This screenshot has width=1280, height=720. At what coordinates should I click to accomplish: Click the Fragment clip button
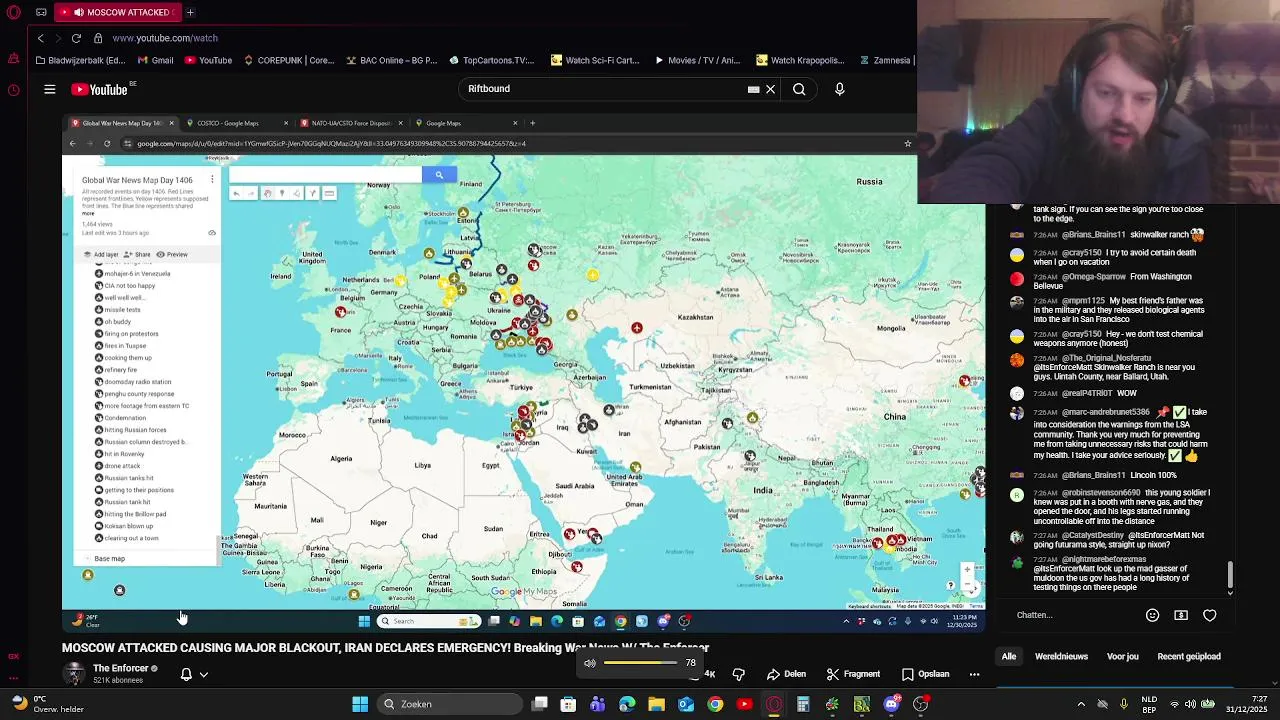(853, 674)
